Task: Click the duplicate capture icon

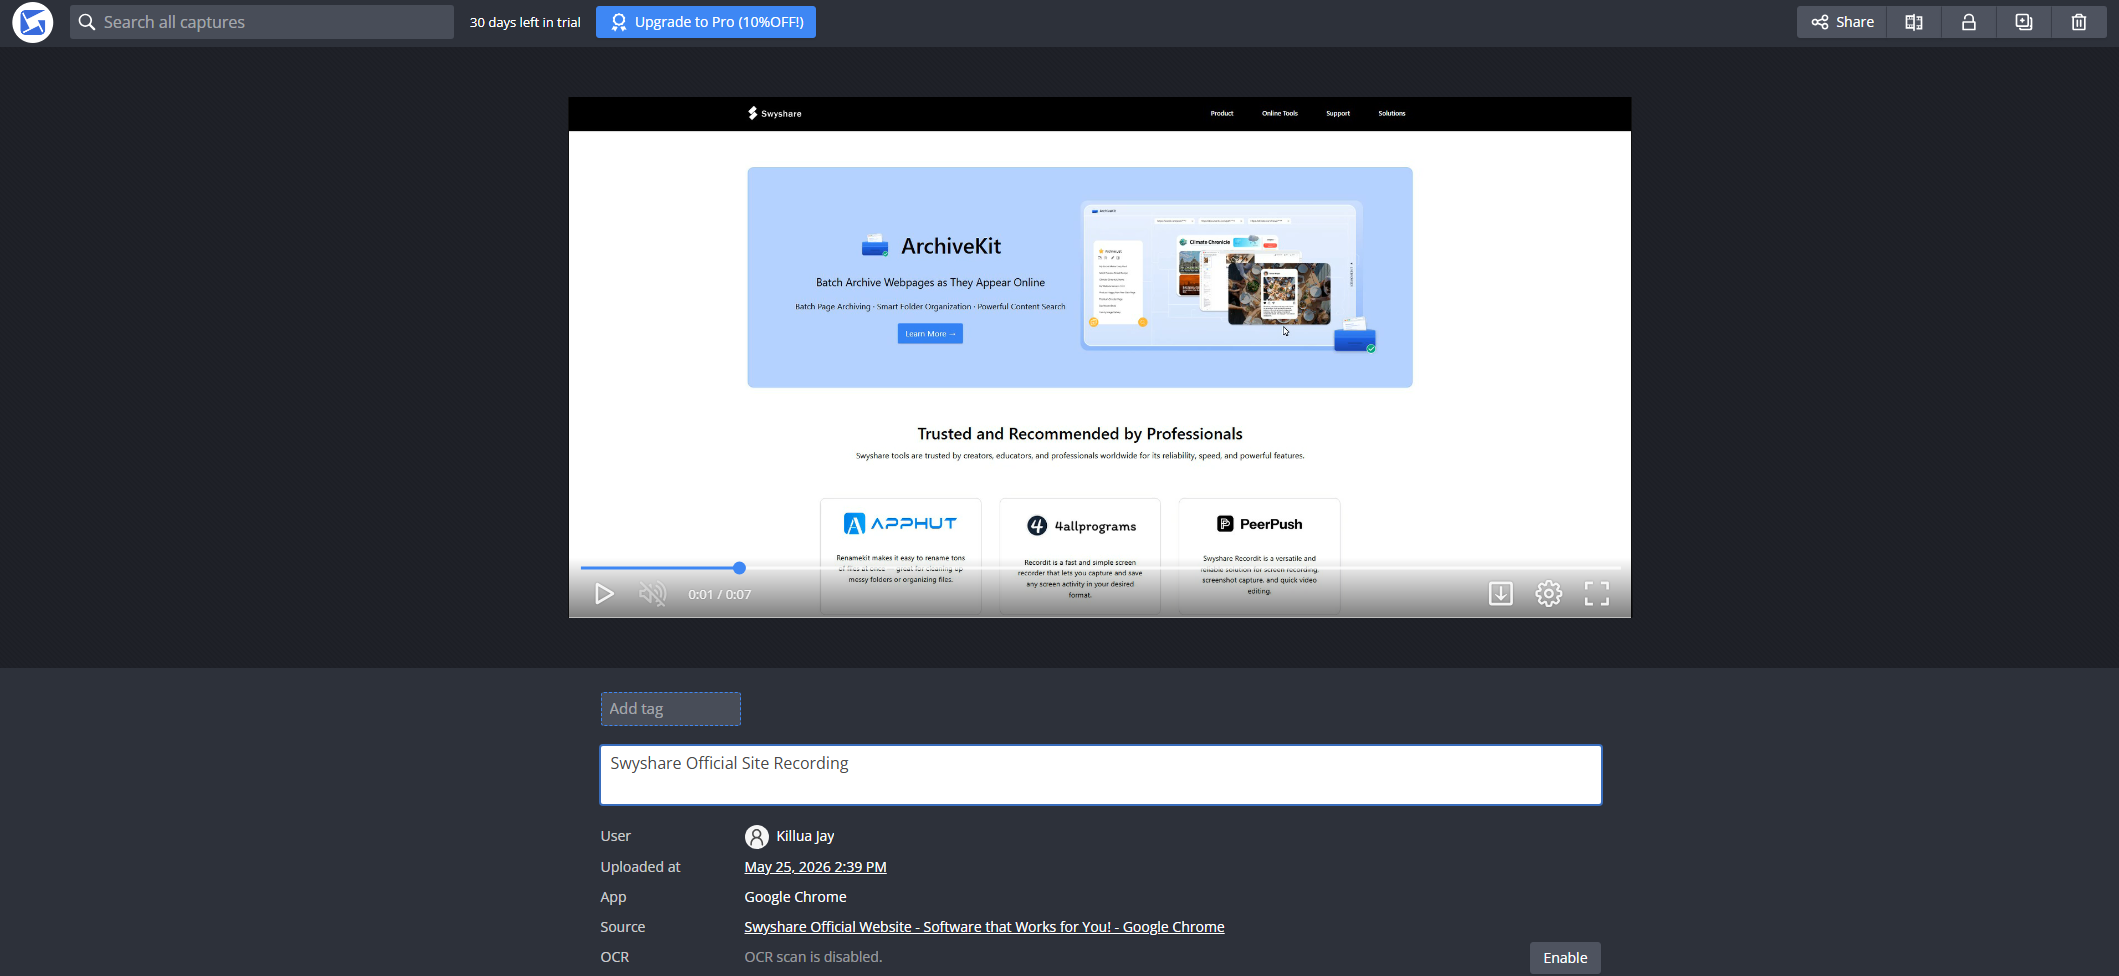Action: tap(2024, 22)
